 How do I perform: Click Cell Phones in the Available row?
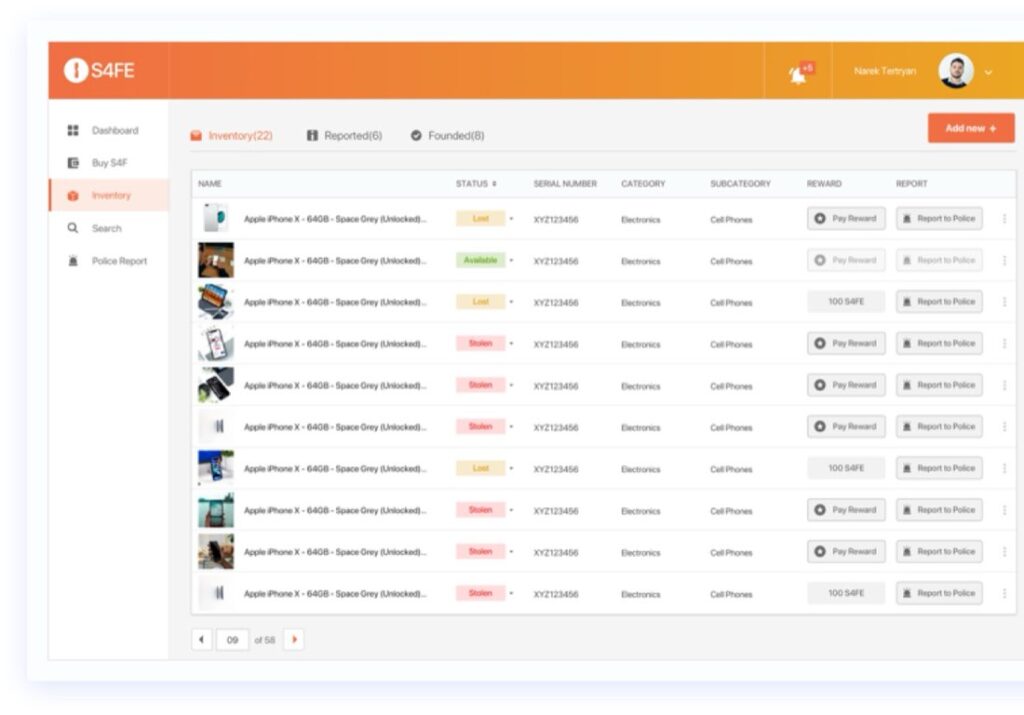731,261
